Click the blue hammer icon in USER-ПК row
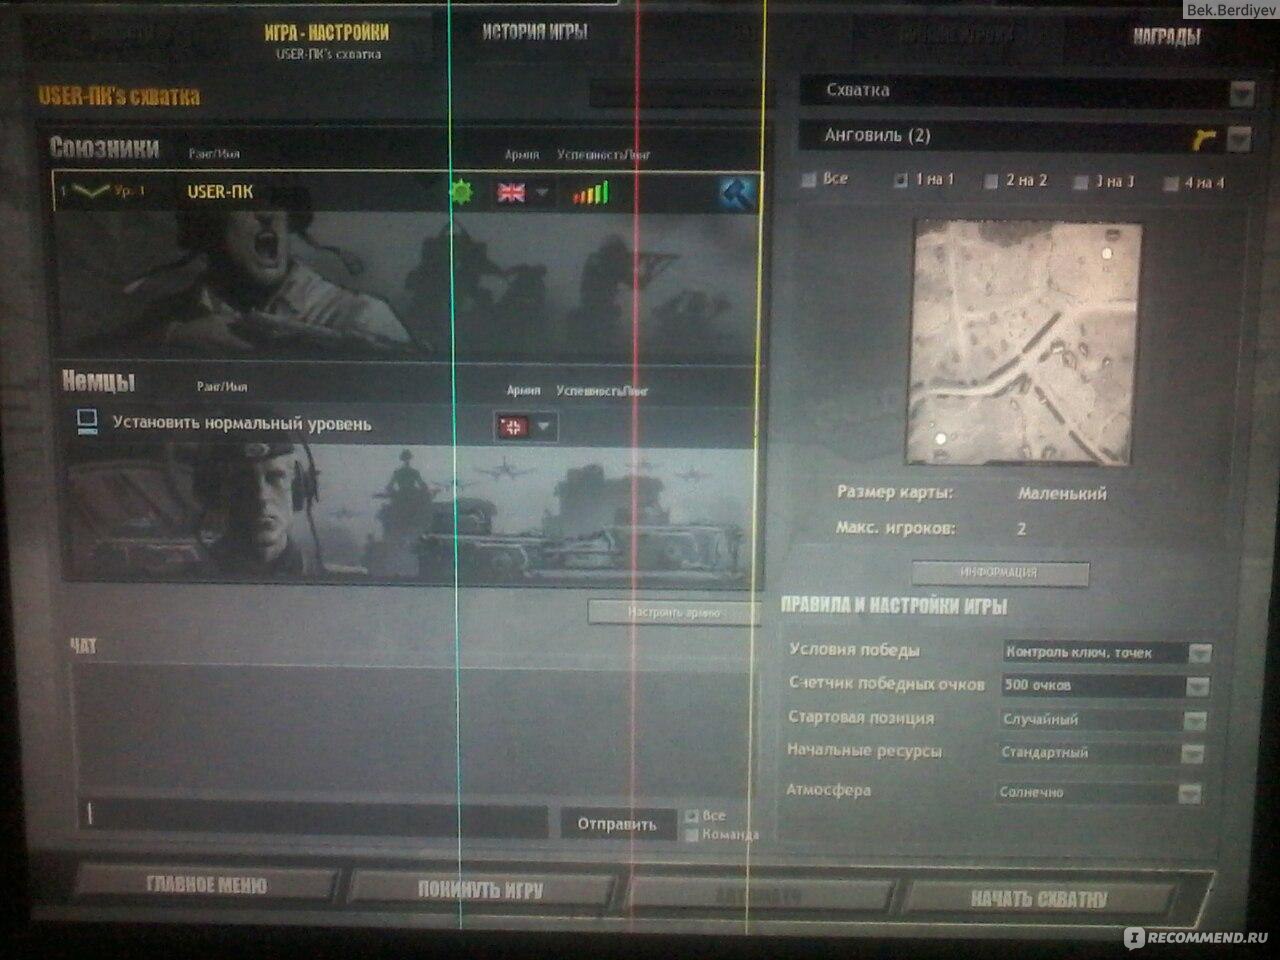The image size is (1280, 960). pyautogui.click(x=737, y=192)
